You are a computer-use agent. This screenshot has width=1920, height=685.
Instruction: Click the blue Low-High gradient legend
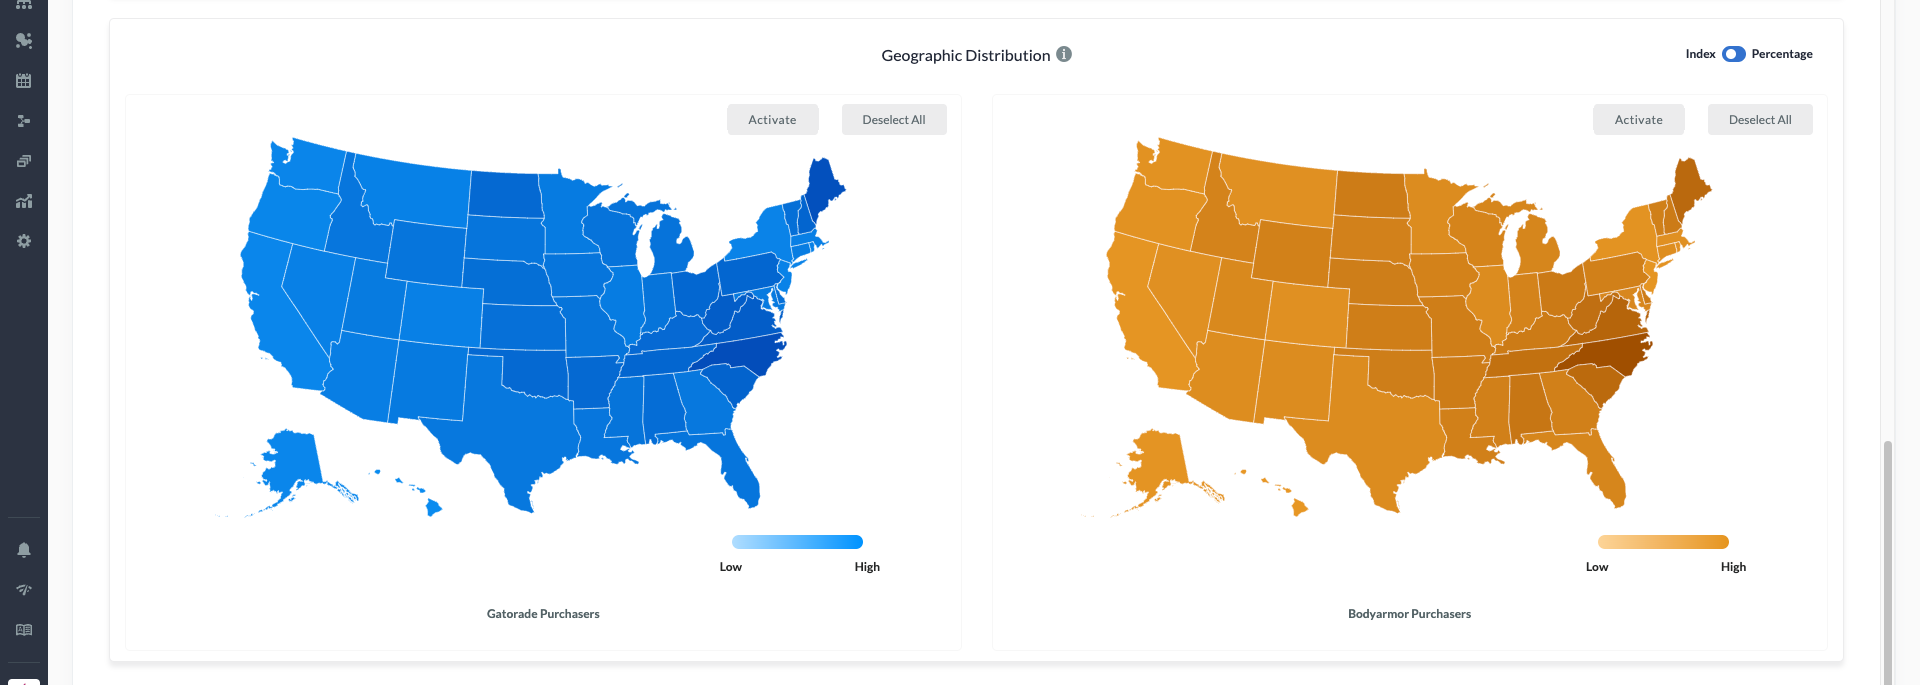tap(797, 542)
